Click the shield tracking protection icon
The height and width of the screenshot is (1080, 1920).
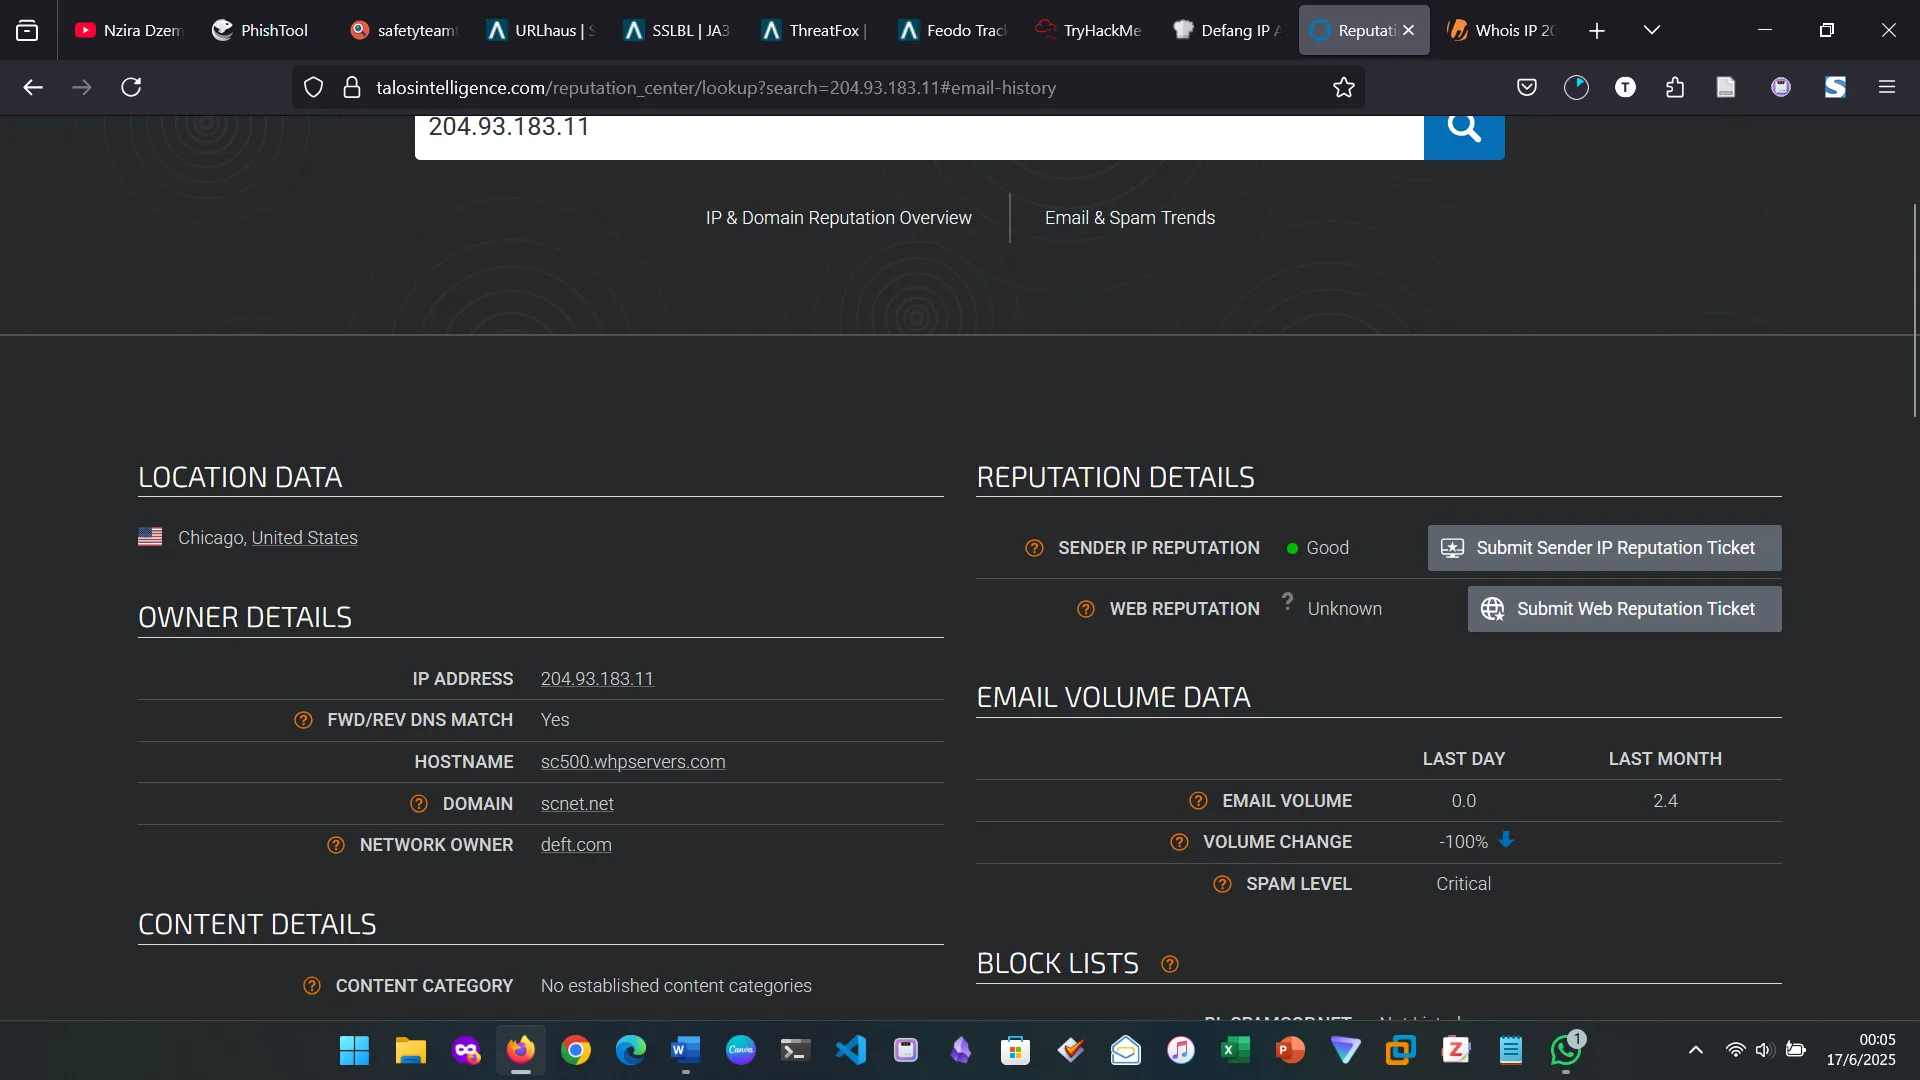tap(313, 88)
